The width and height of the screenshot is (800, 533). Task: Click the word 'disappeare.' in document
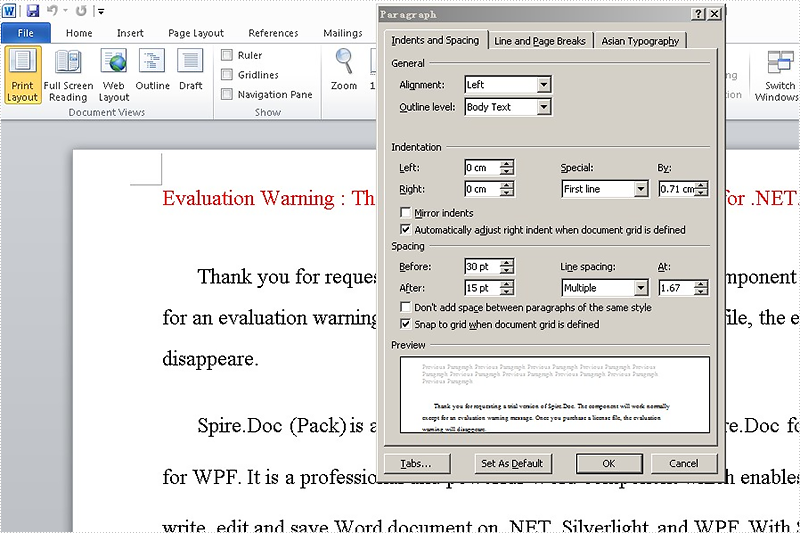pyautogui.click(x=210, y=359)
